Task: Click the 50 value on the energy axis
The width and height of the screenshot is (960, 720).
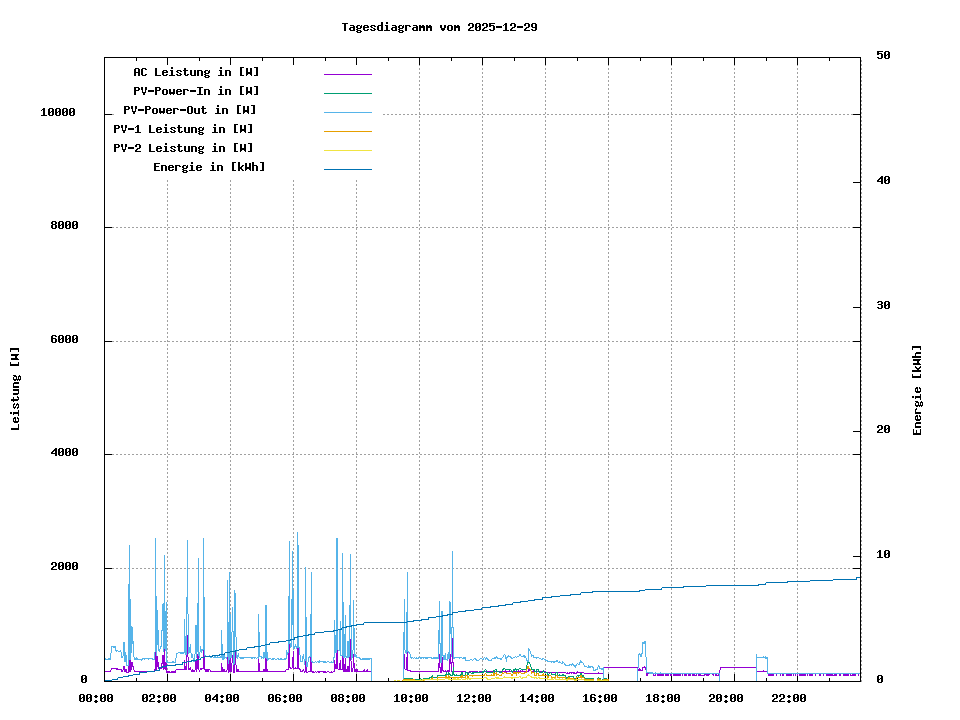Action: point(883,56)
